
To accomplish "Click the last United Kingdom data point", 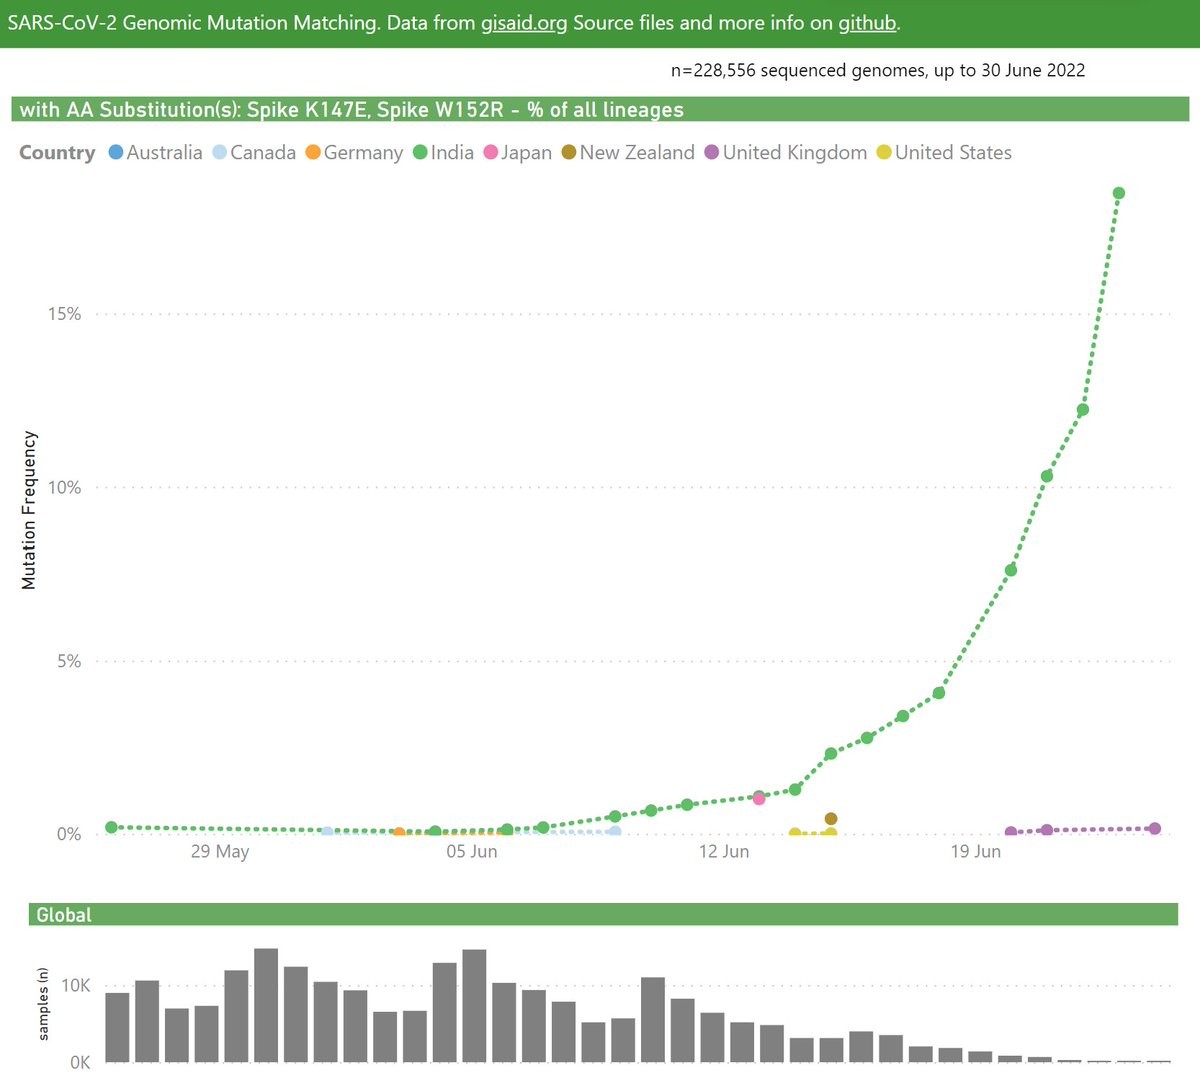I will click(1155, 829).
